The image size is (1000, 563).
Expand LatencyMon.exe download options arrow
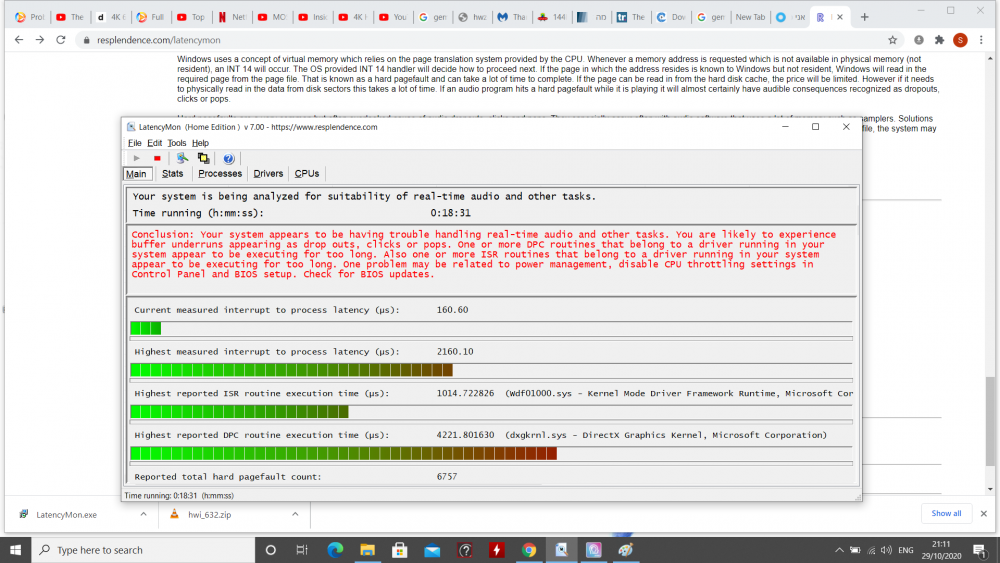click(143, 514)
